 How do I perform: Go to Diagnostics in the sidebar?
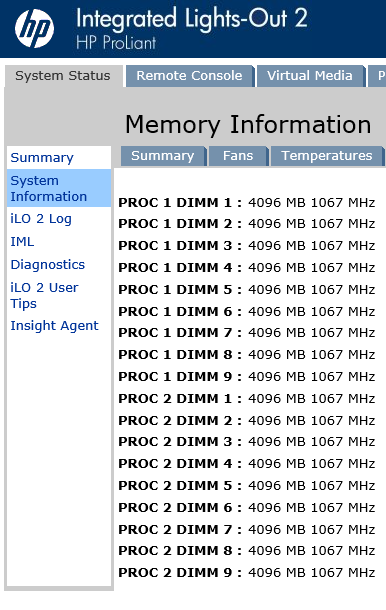click(x=47, y=265)
